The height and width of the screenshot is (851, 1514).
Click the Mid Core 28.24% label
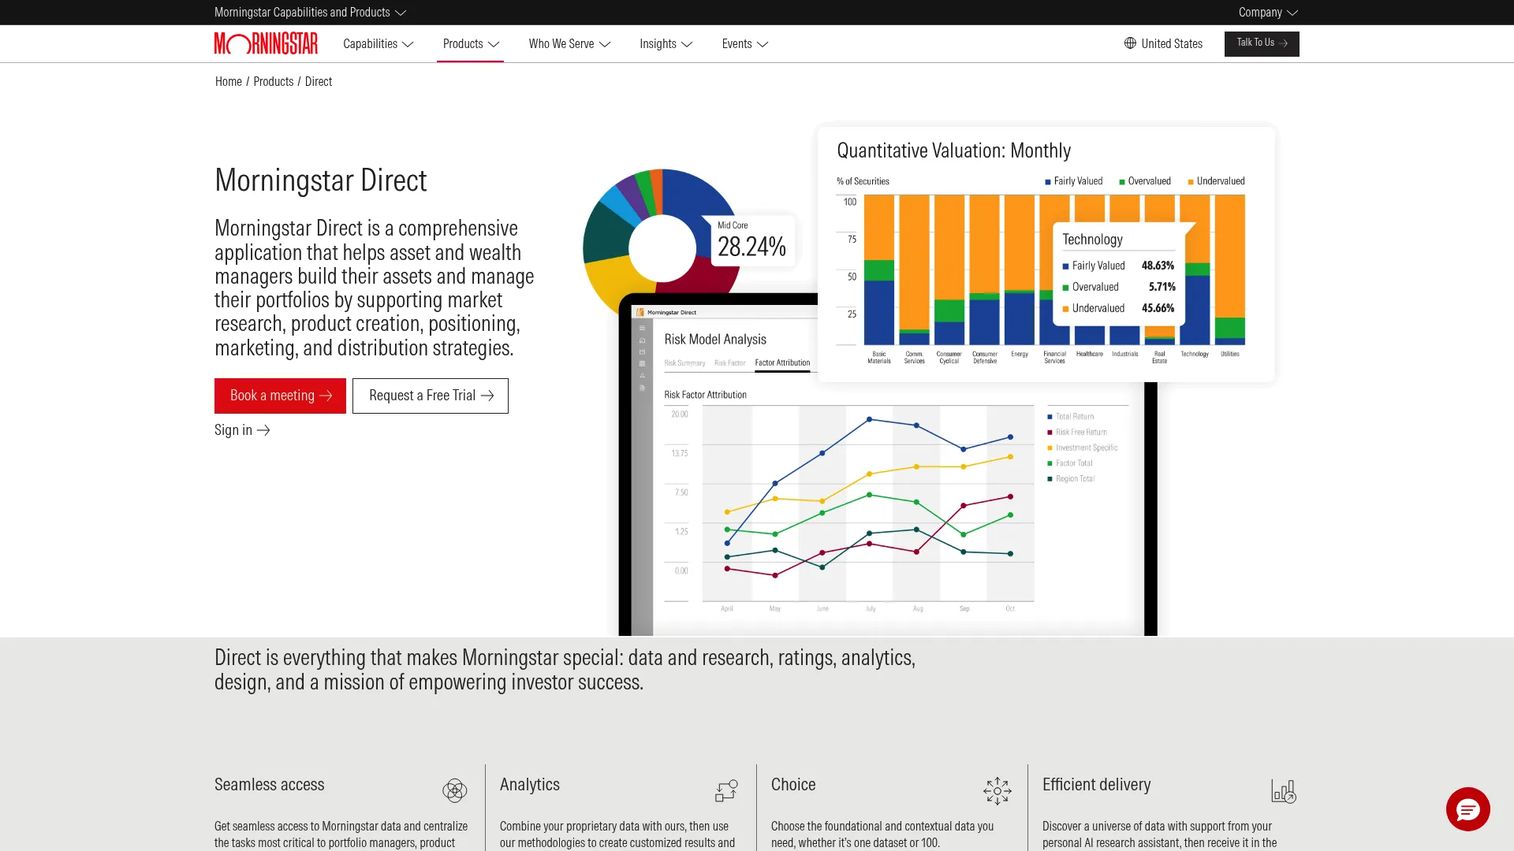point(752,240)
